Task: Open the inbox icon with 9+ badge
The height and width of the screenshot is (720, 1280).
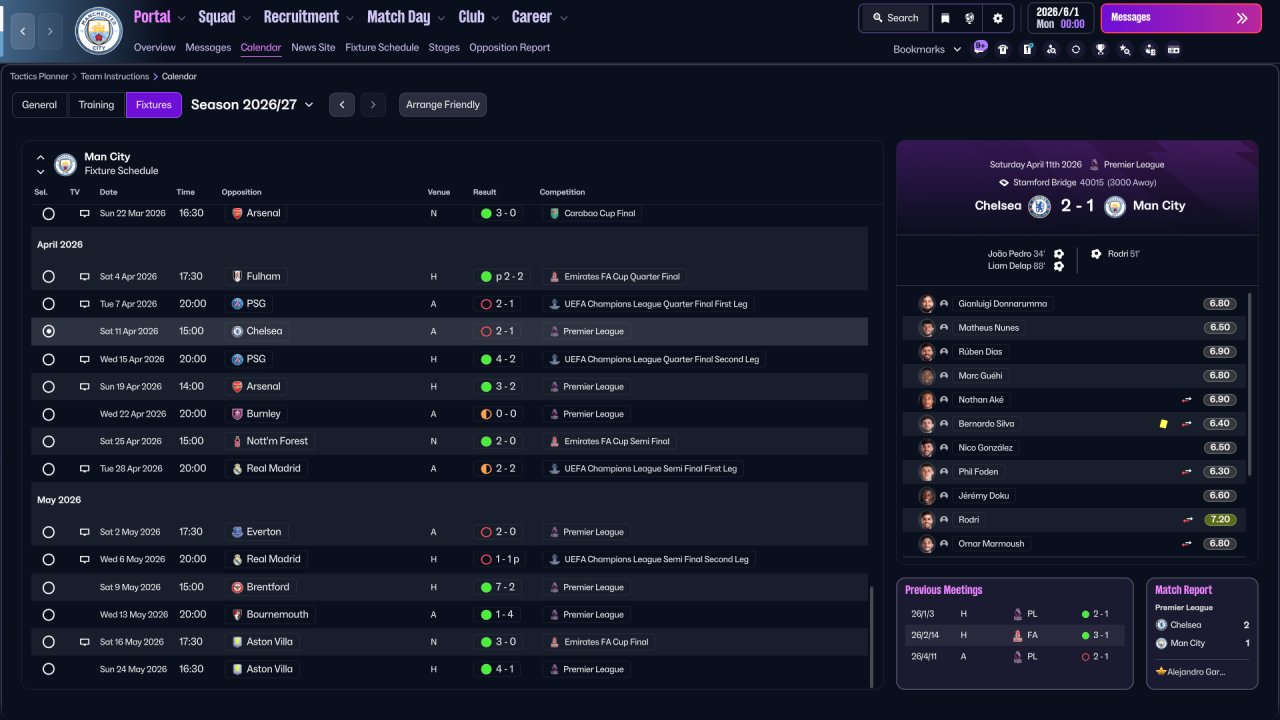Action: click(x=979, y=49)
